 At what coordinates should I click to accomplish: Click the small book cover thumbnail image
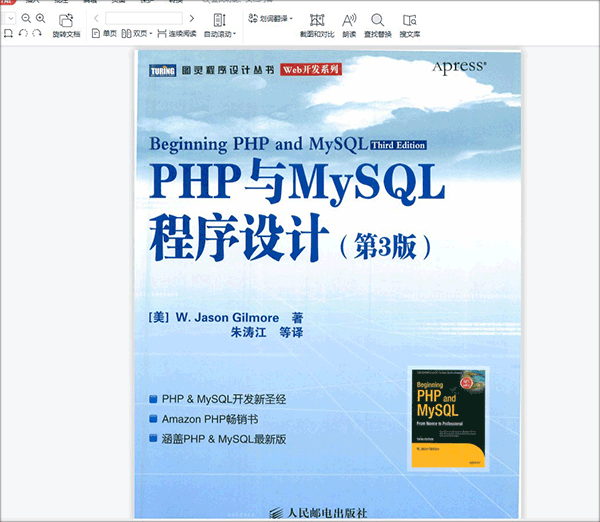447,419
